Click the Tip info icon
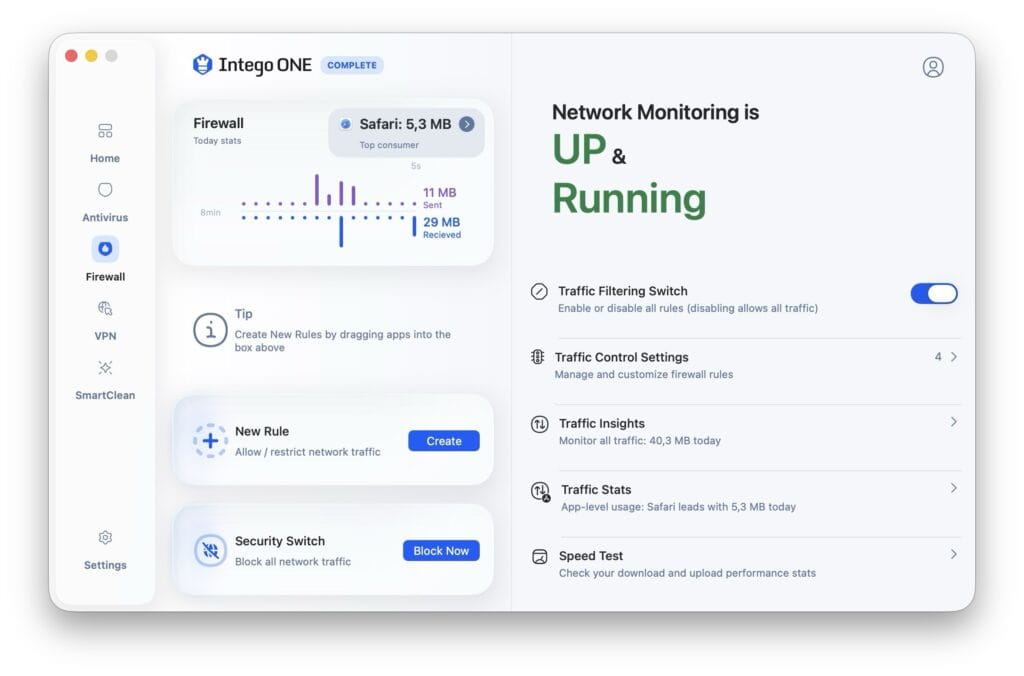The image size is (1024, 676). coord(210,329)
